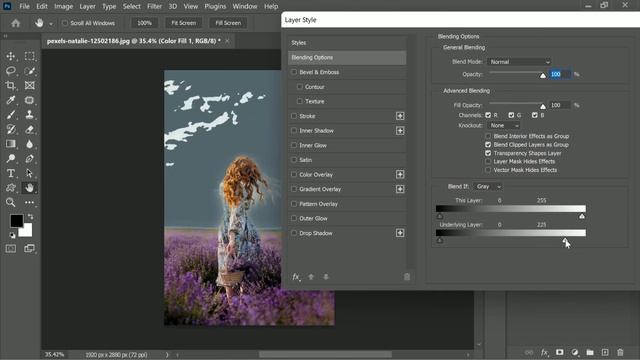Click the Fill Screen button

(x=228, y=23)
